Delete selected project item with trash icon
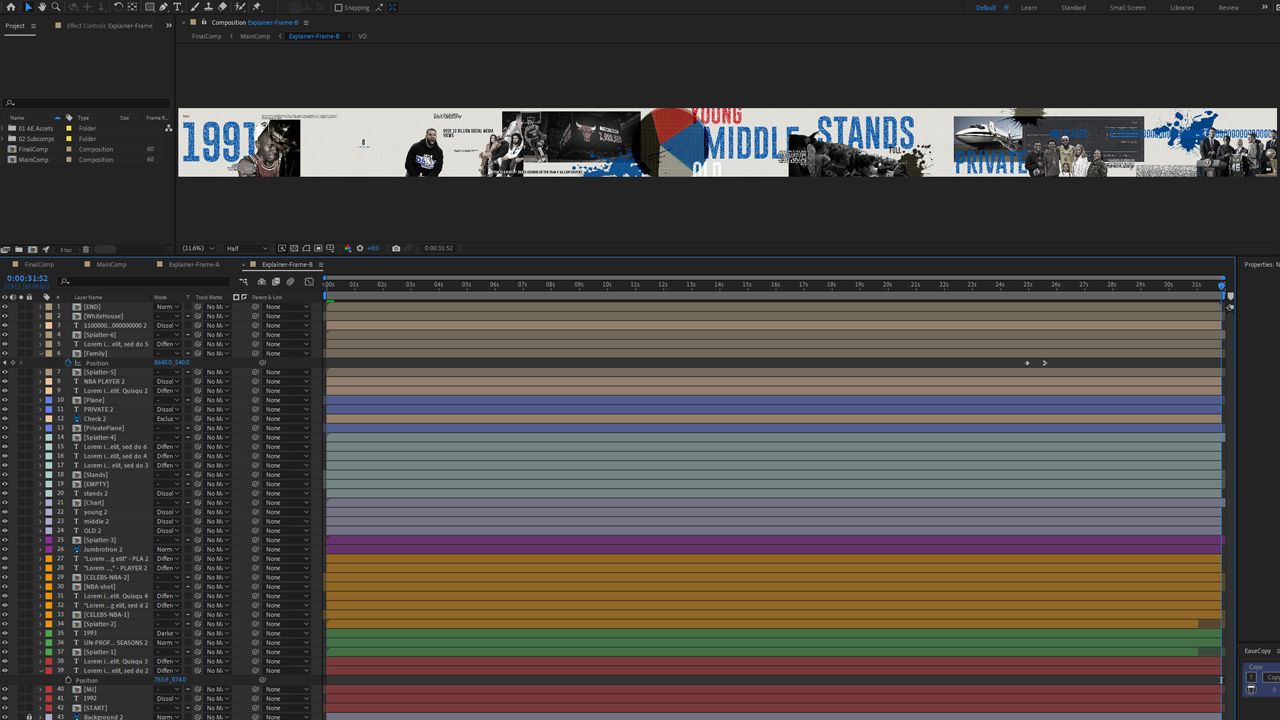The image size is (1280, 720). pos(86,249)
